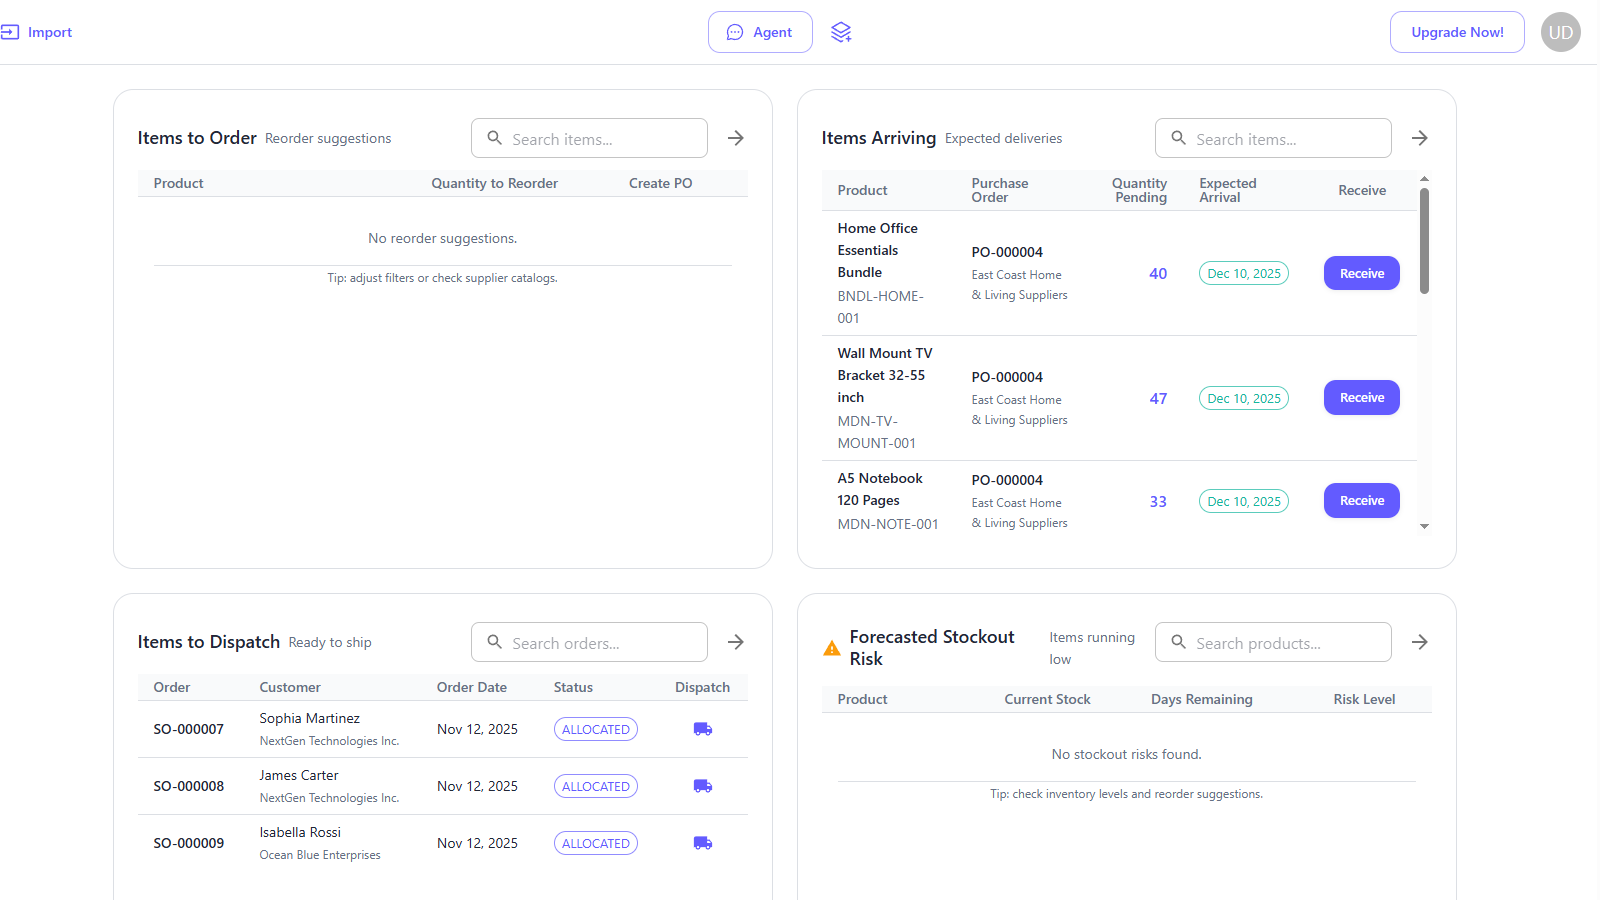Click the ALLOCATED status badge for SO-000009
Viewport: 1600px width, 900px height.
pos(596,843)
